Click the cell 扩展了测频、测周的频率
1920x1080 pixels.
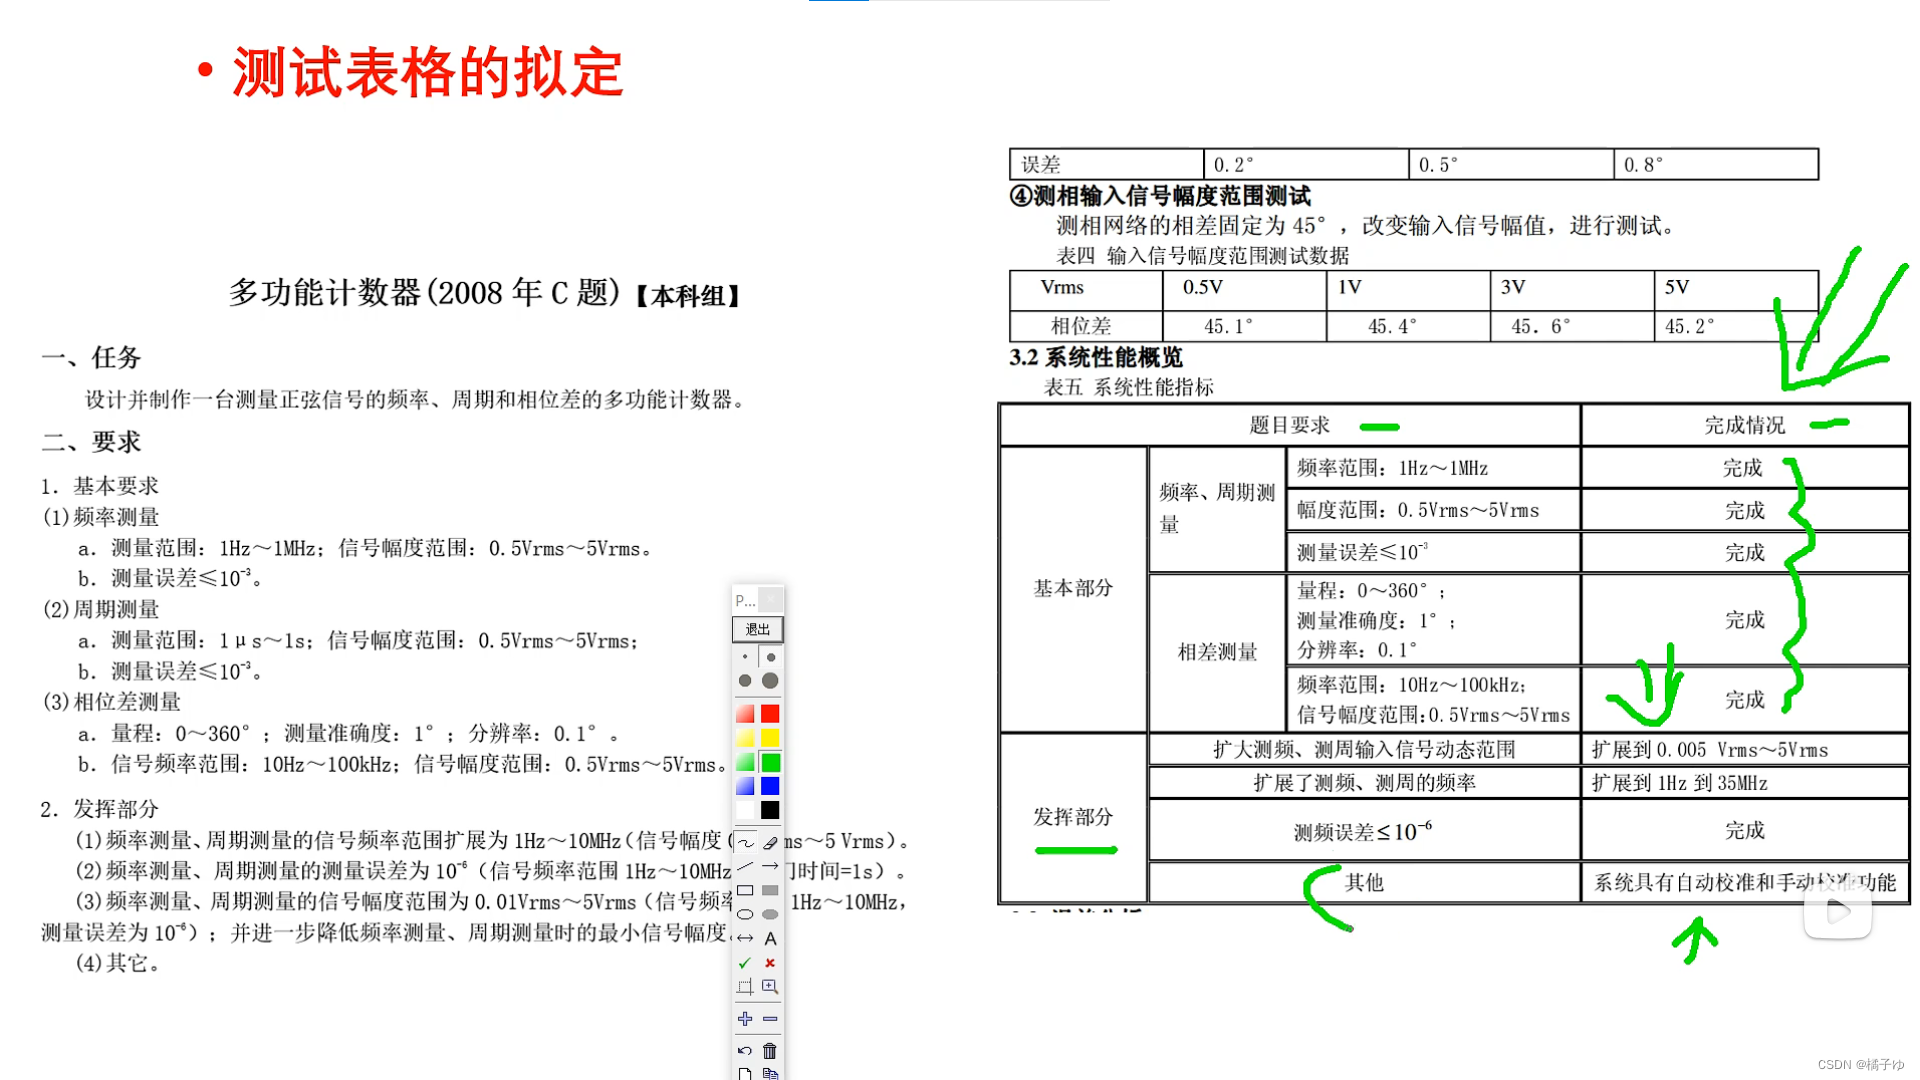click(x=1364, y=783)
